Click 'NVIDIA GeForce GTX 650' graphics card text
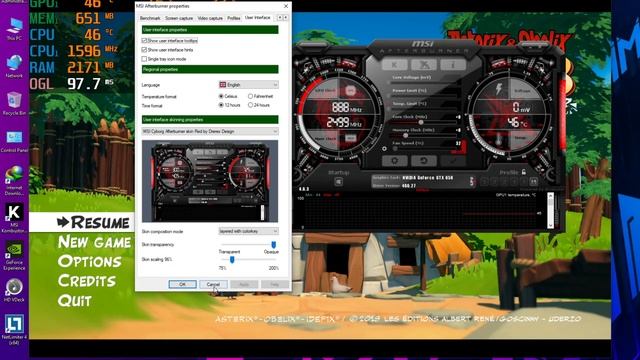Screen dimensions: 640x360 click(x=428, y=178)
